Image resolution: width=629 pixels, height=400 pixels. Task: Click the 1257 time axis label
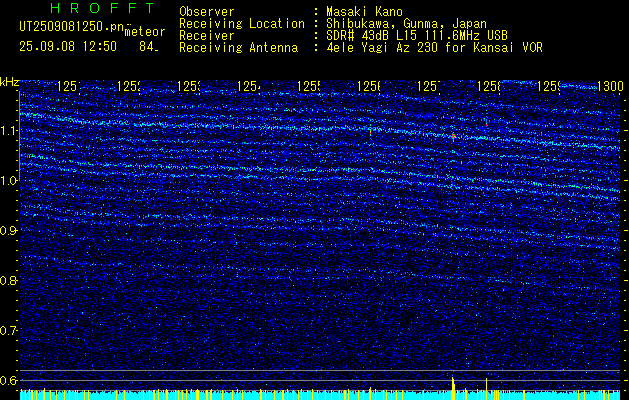(x=429, y=86)
